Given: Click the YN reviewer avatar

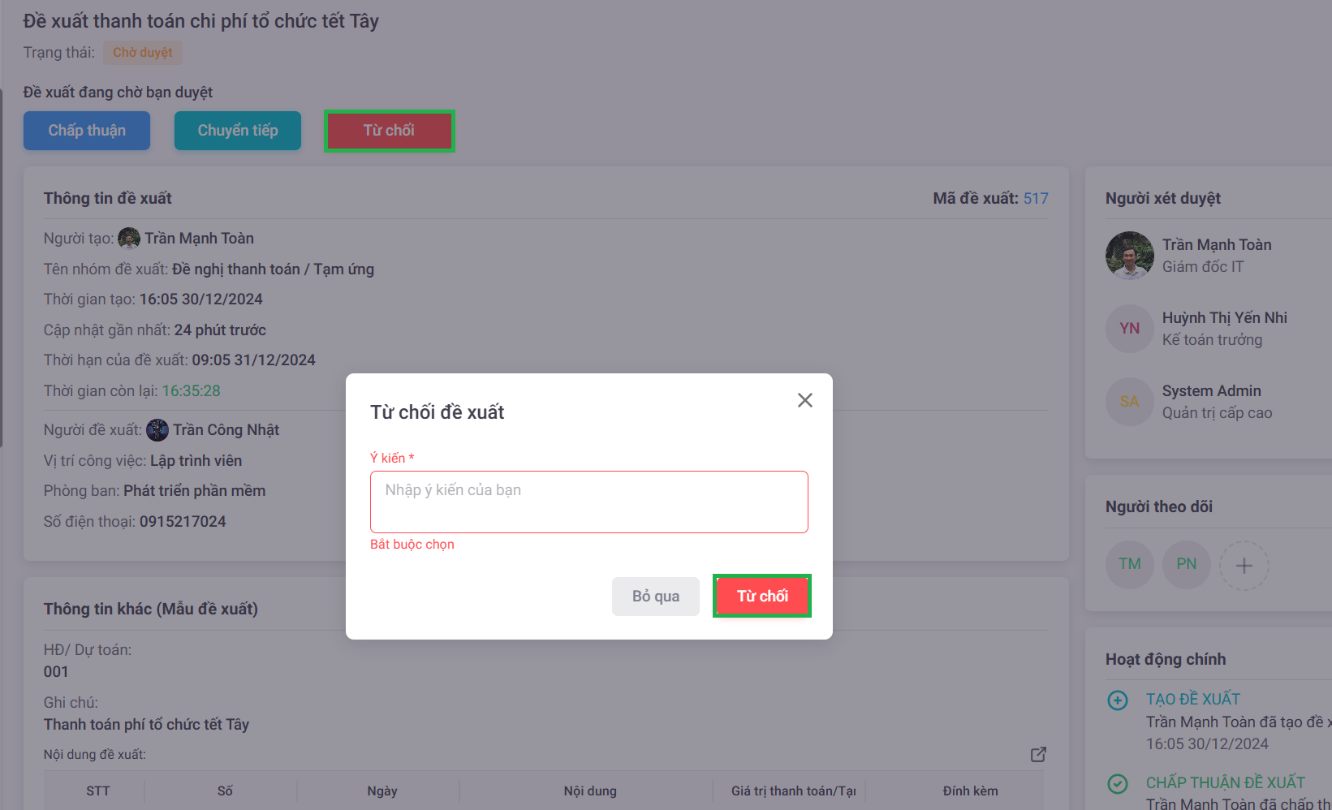Looking at the screenshot, I should (x=1130, y=328).
